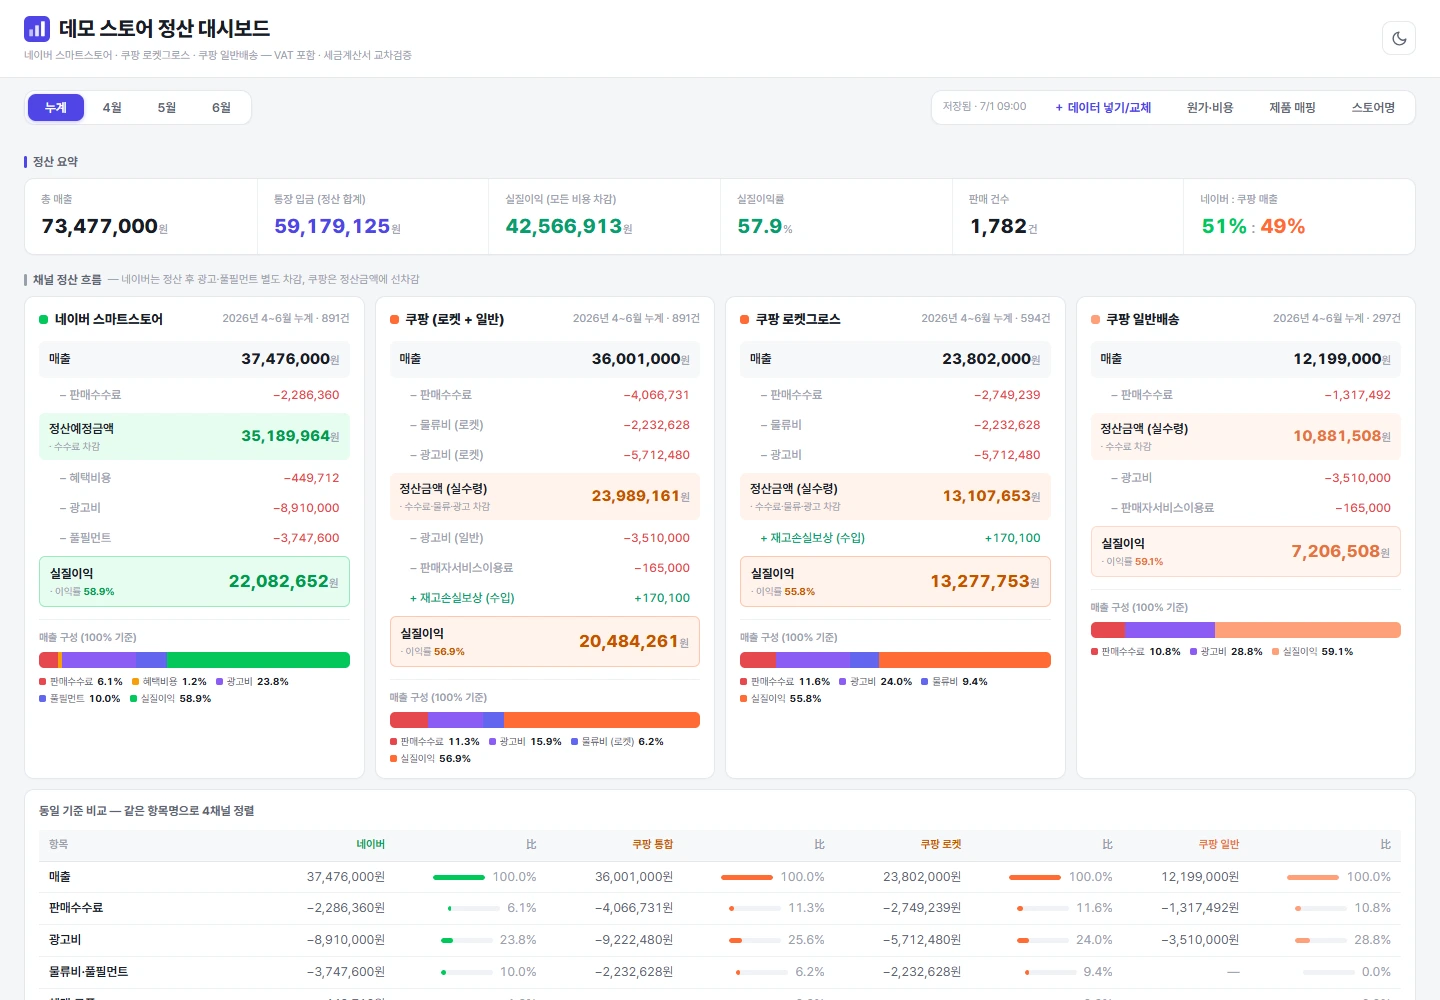Viewport: 1440px width, 1000px height.
Task: Click the 네이버 column header in comparison table
Action: coord(370,845)
